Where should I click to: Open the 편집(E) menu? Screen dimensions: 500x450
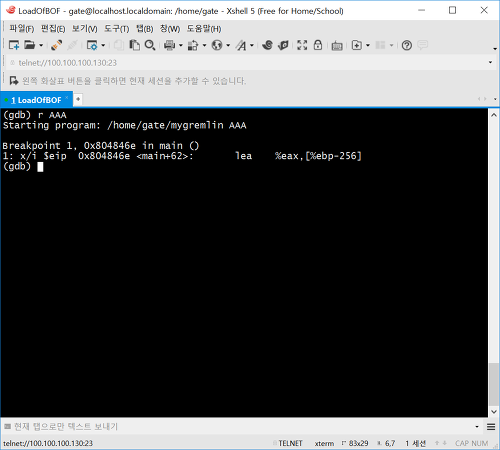53,29
